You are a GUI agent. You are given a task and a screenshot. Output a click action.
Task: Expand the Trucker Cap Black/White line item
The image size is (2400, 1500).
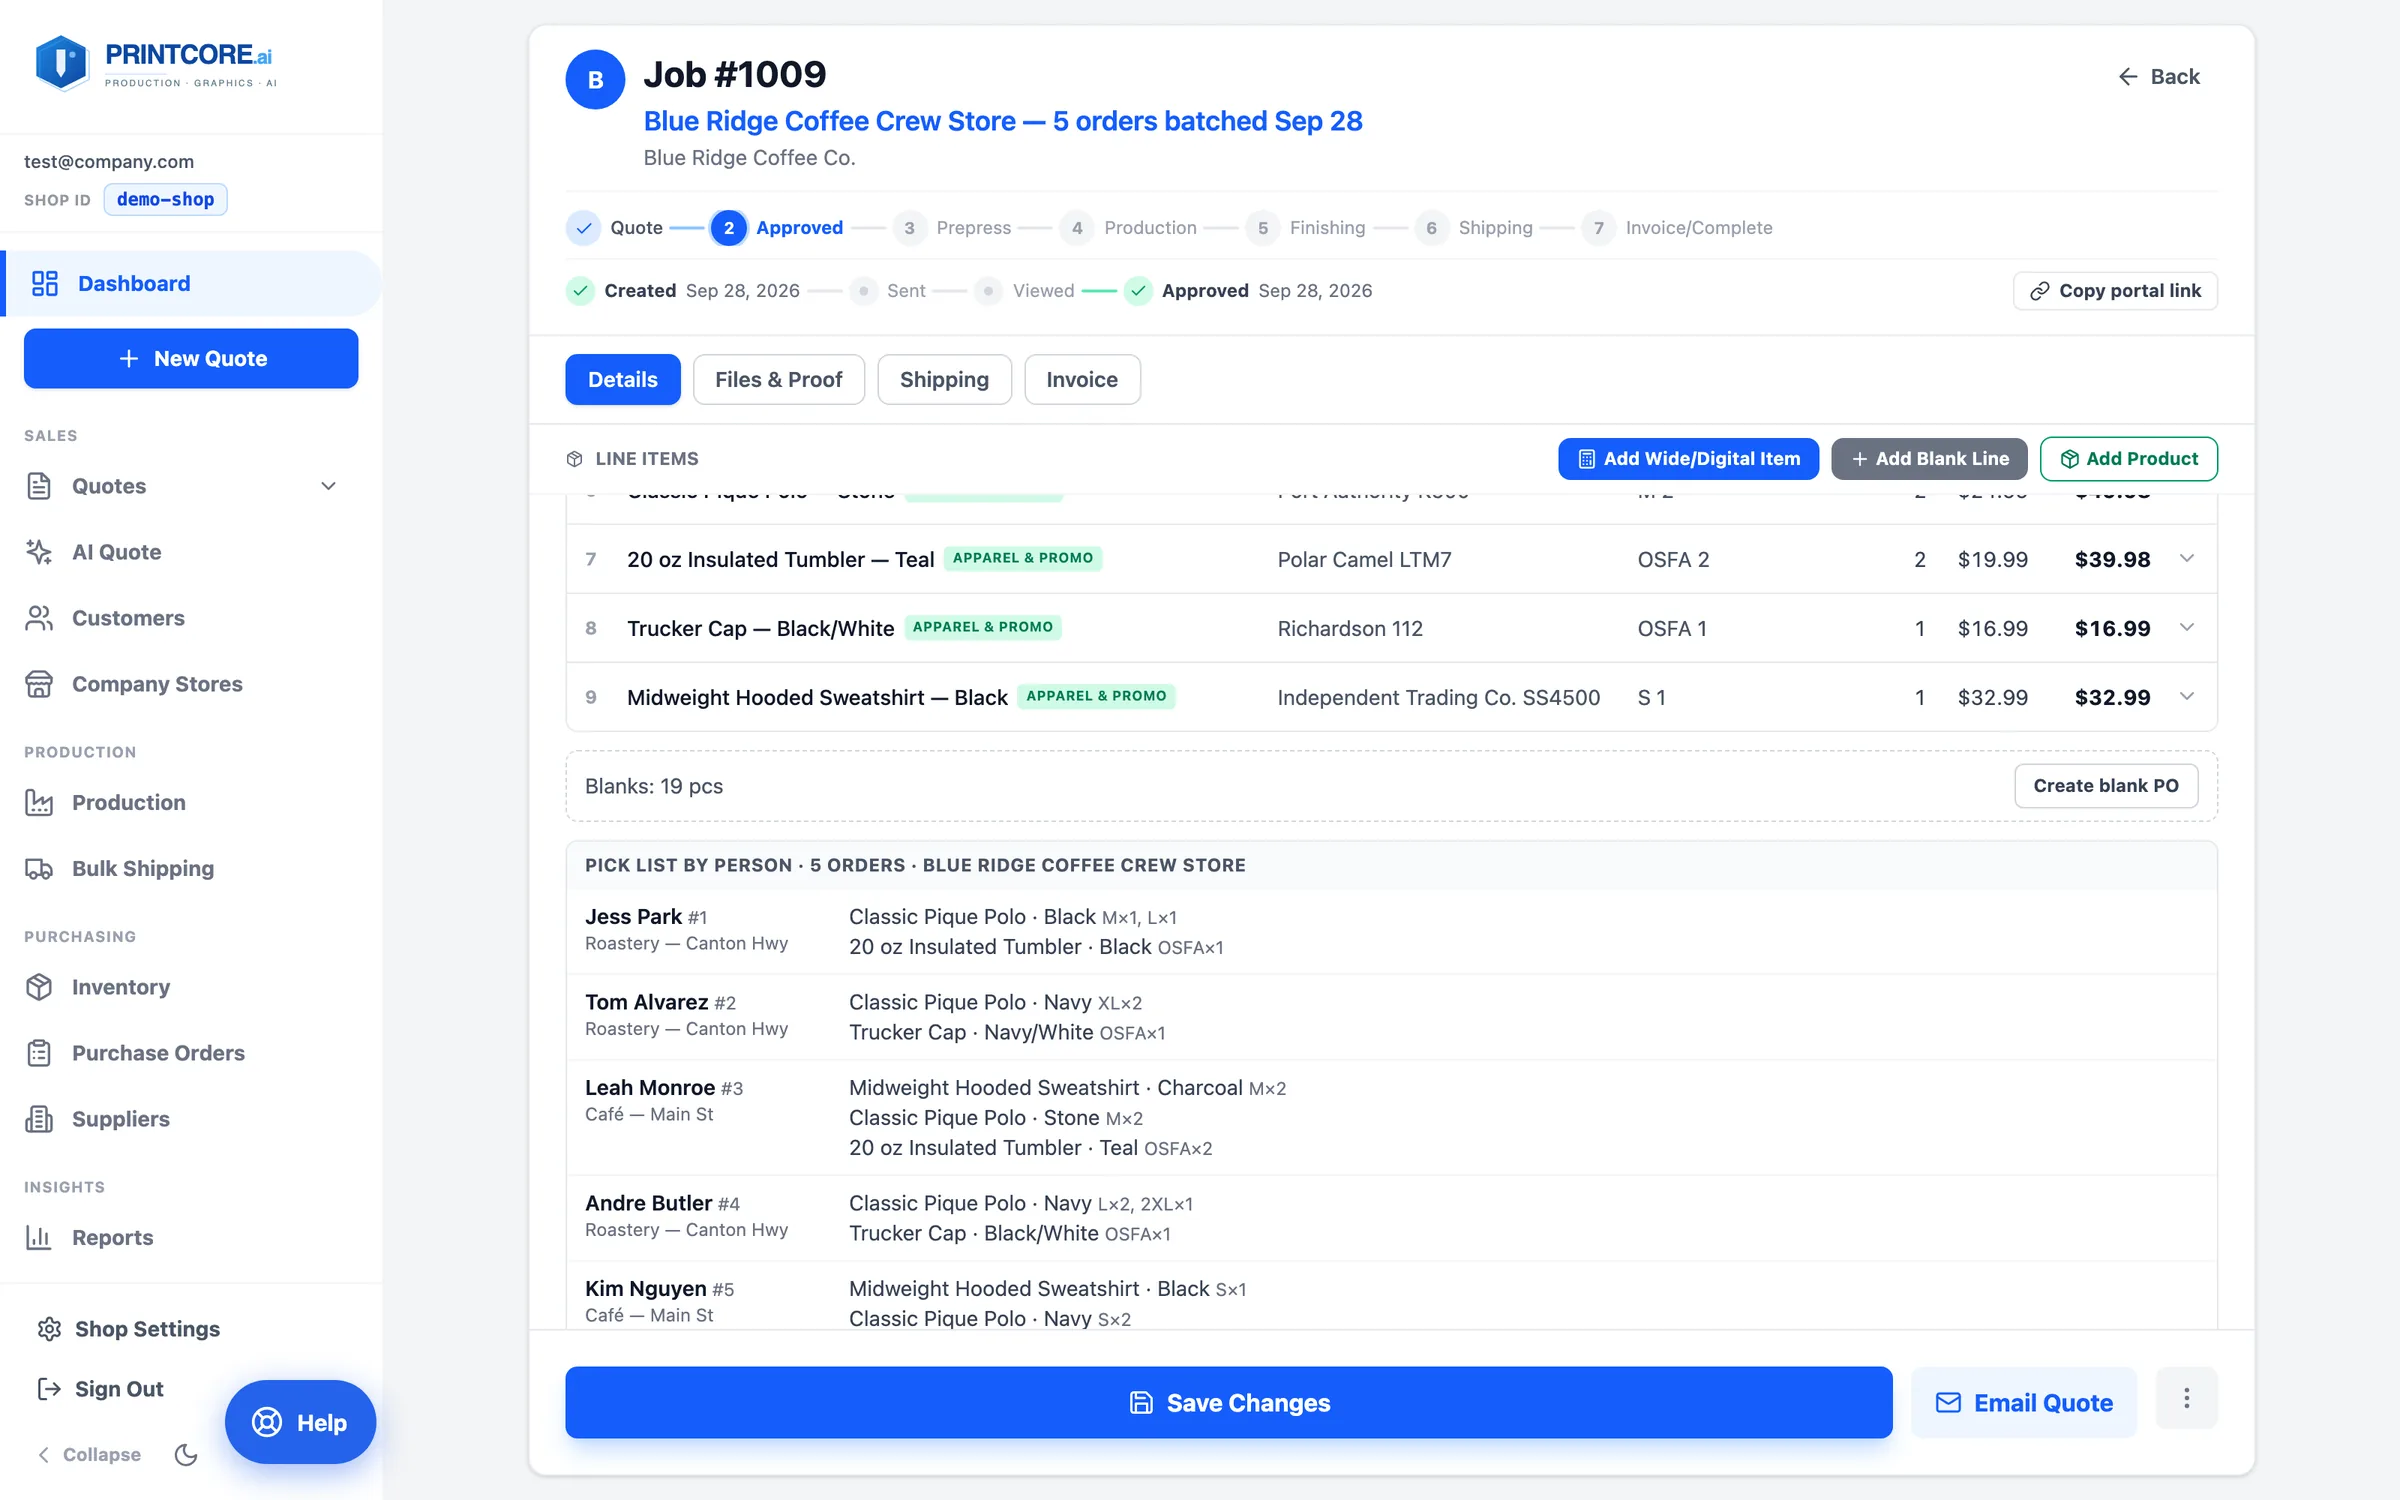(2187, 628)
